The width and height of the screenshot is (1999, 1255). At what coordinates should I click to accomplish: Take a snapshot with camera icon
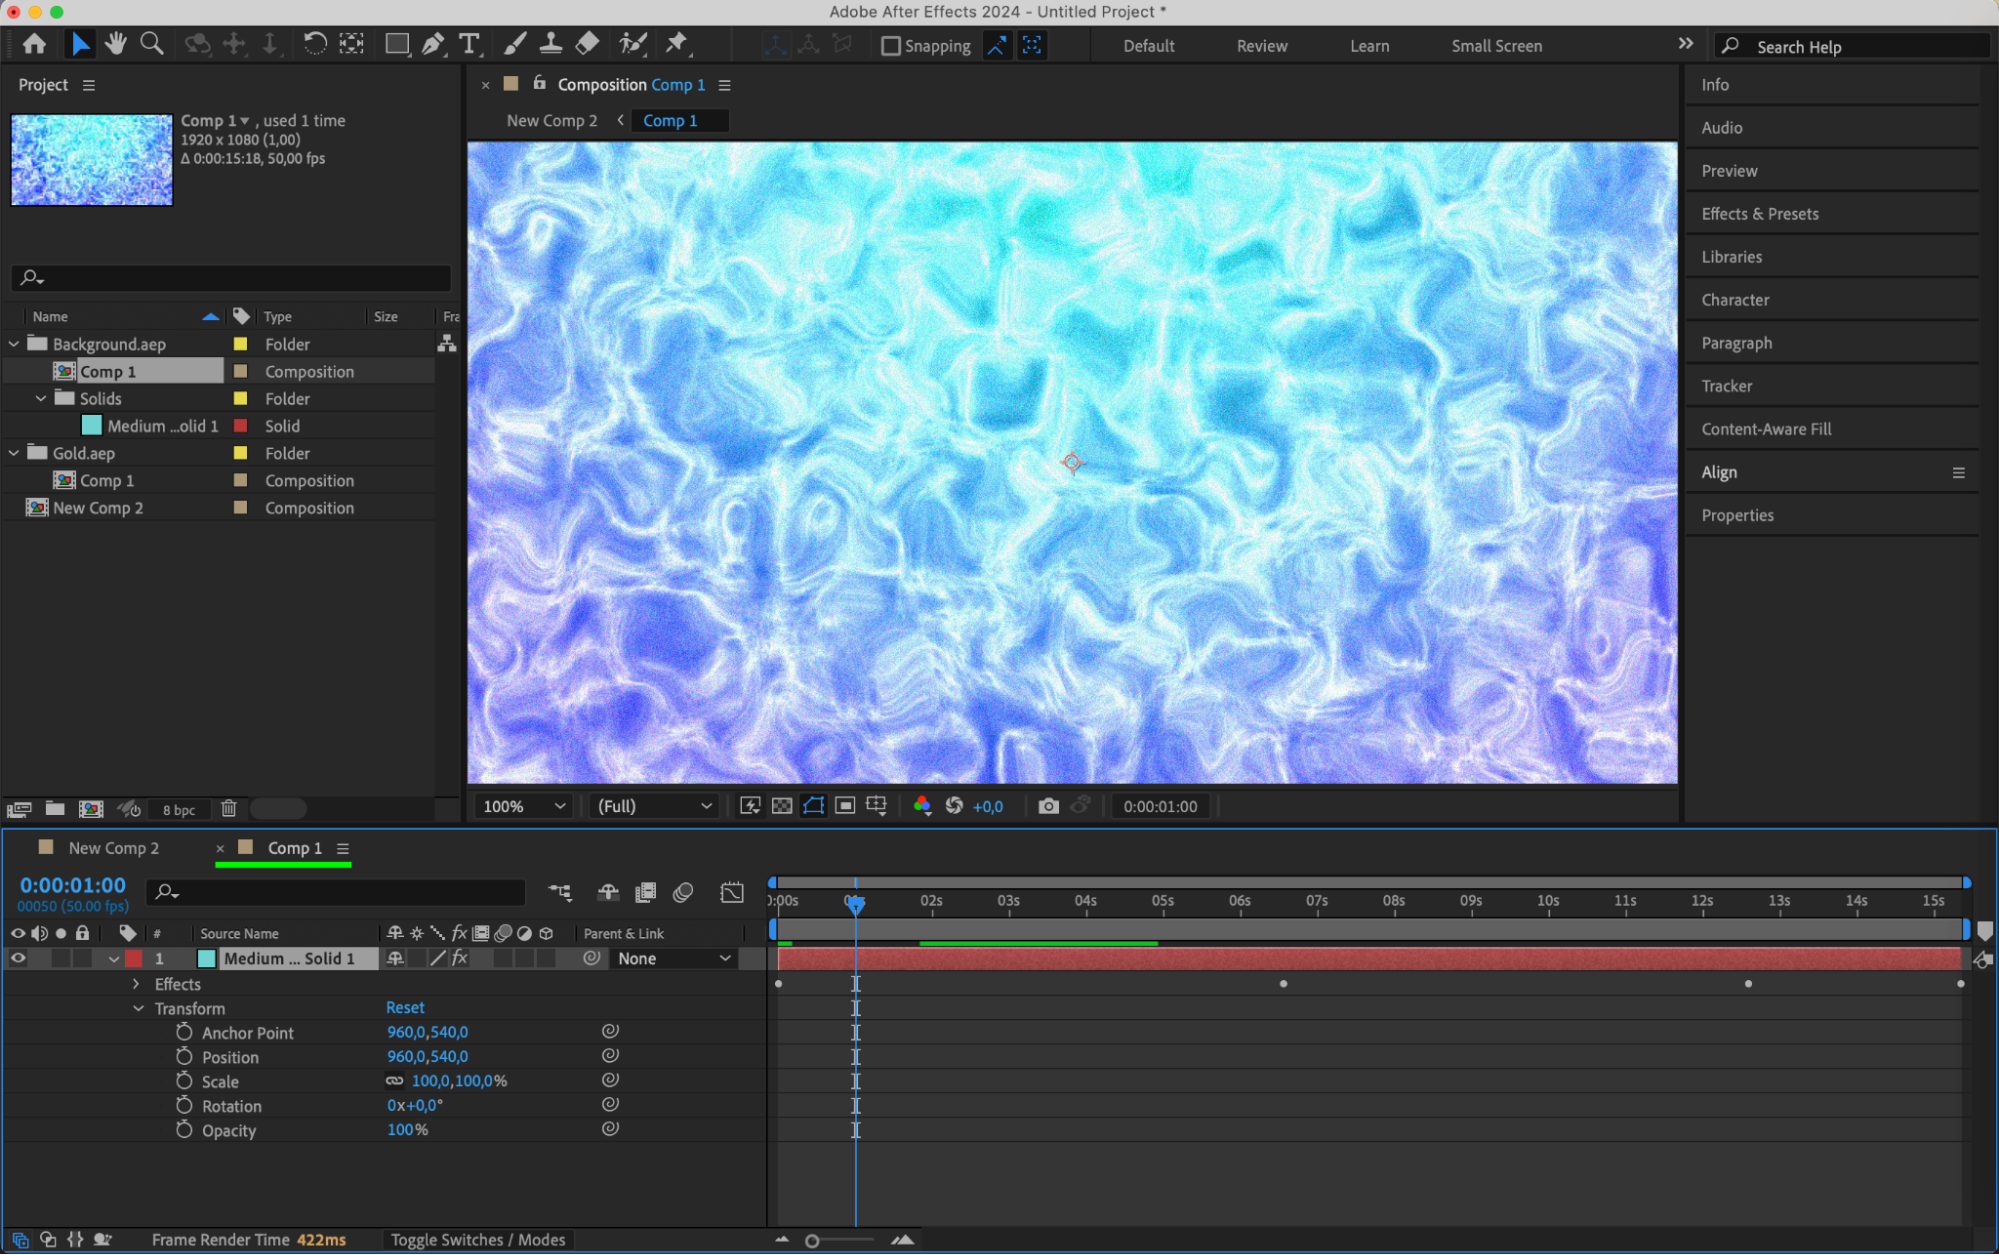click(x=1048, y=806)
